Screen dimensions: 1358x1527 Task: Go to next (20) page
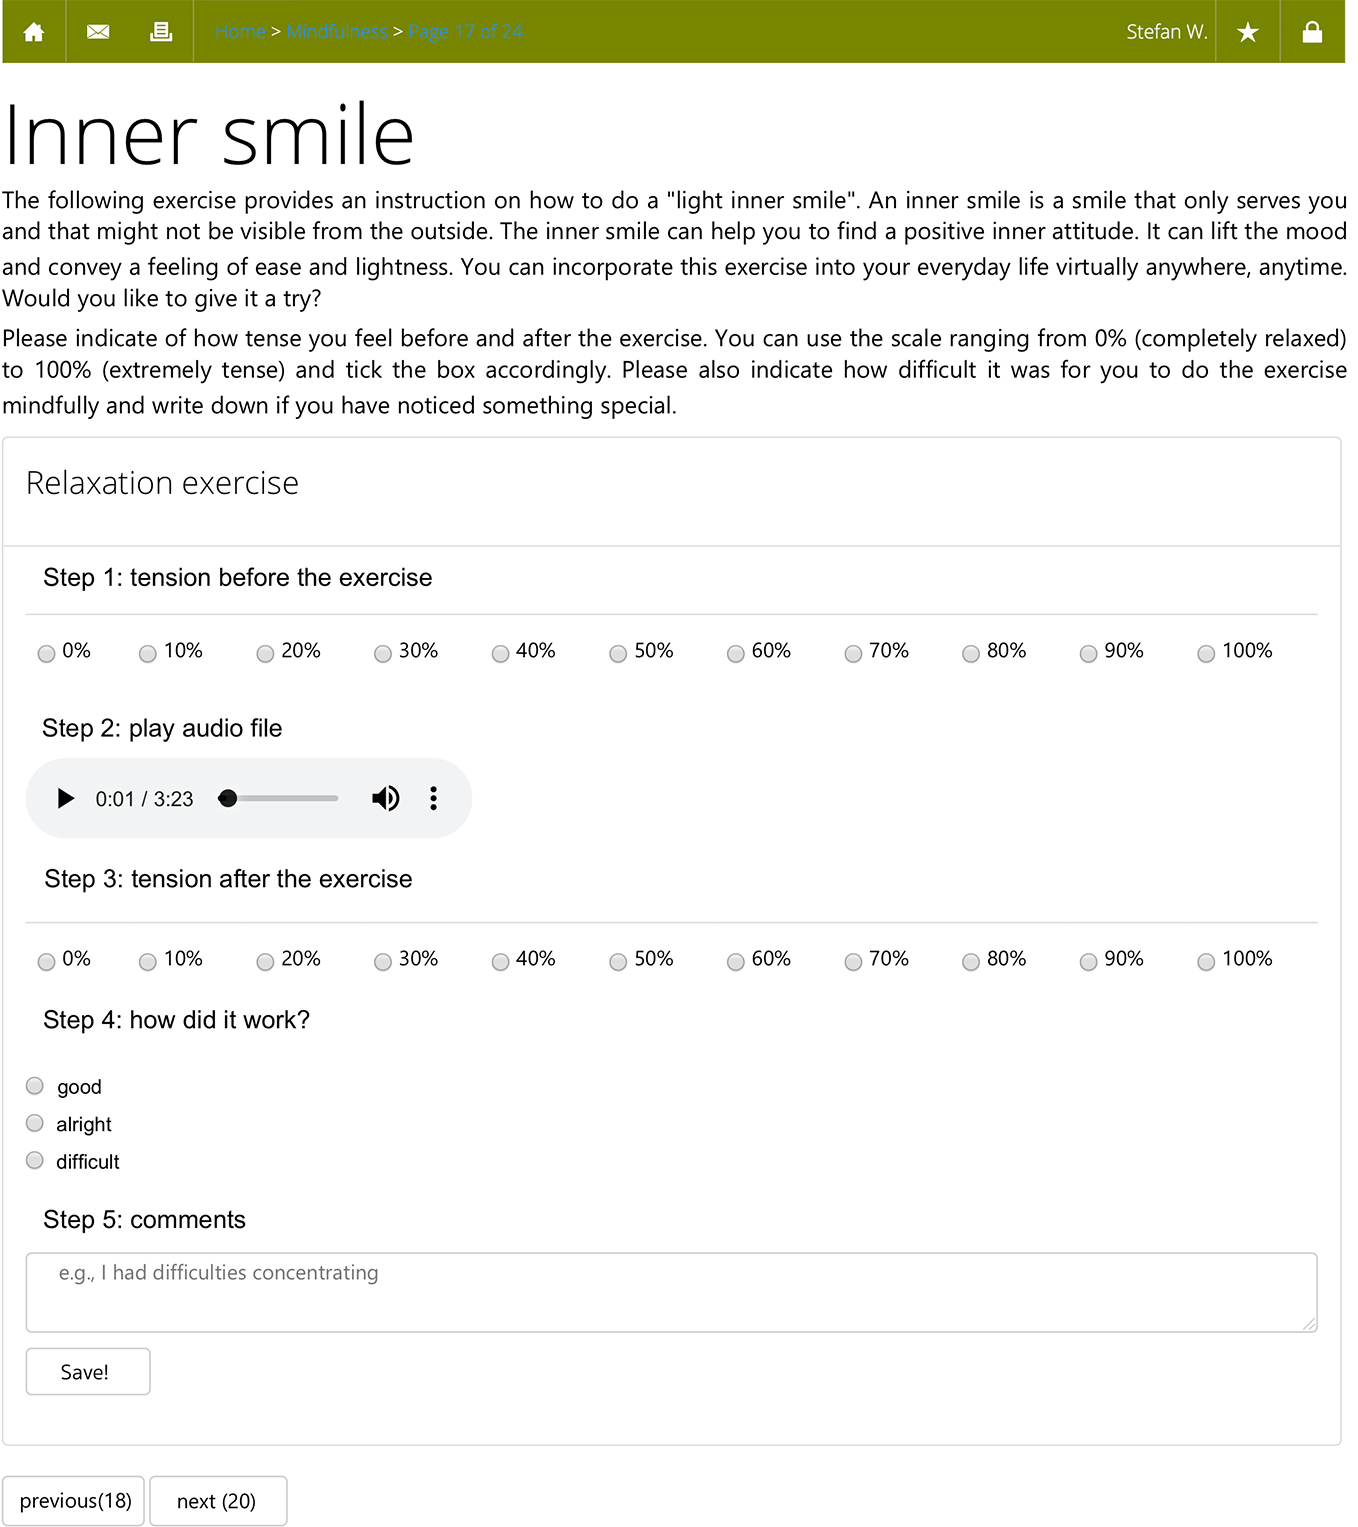217,1500
